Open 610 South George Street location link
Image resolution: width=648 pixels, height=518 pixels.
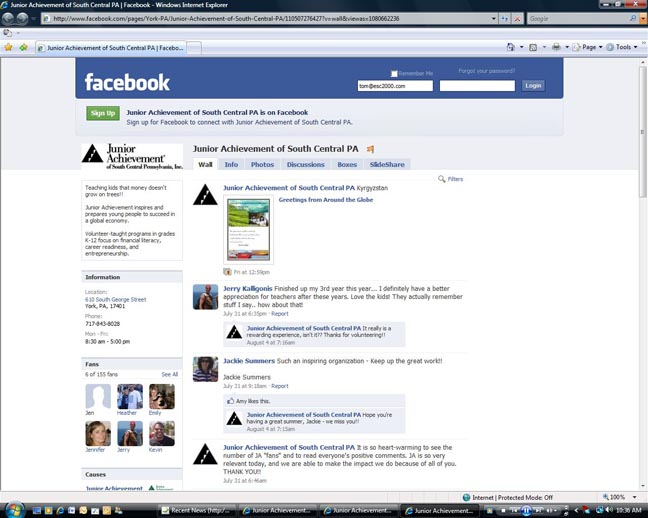point(115,299)
